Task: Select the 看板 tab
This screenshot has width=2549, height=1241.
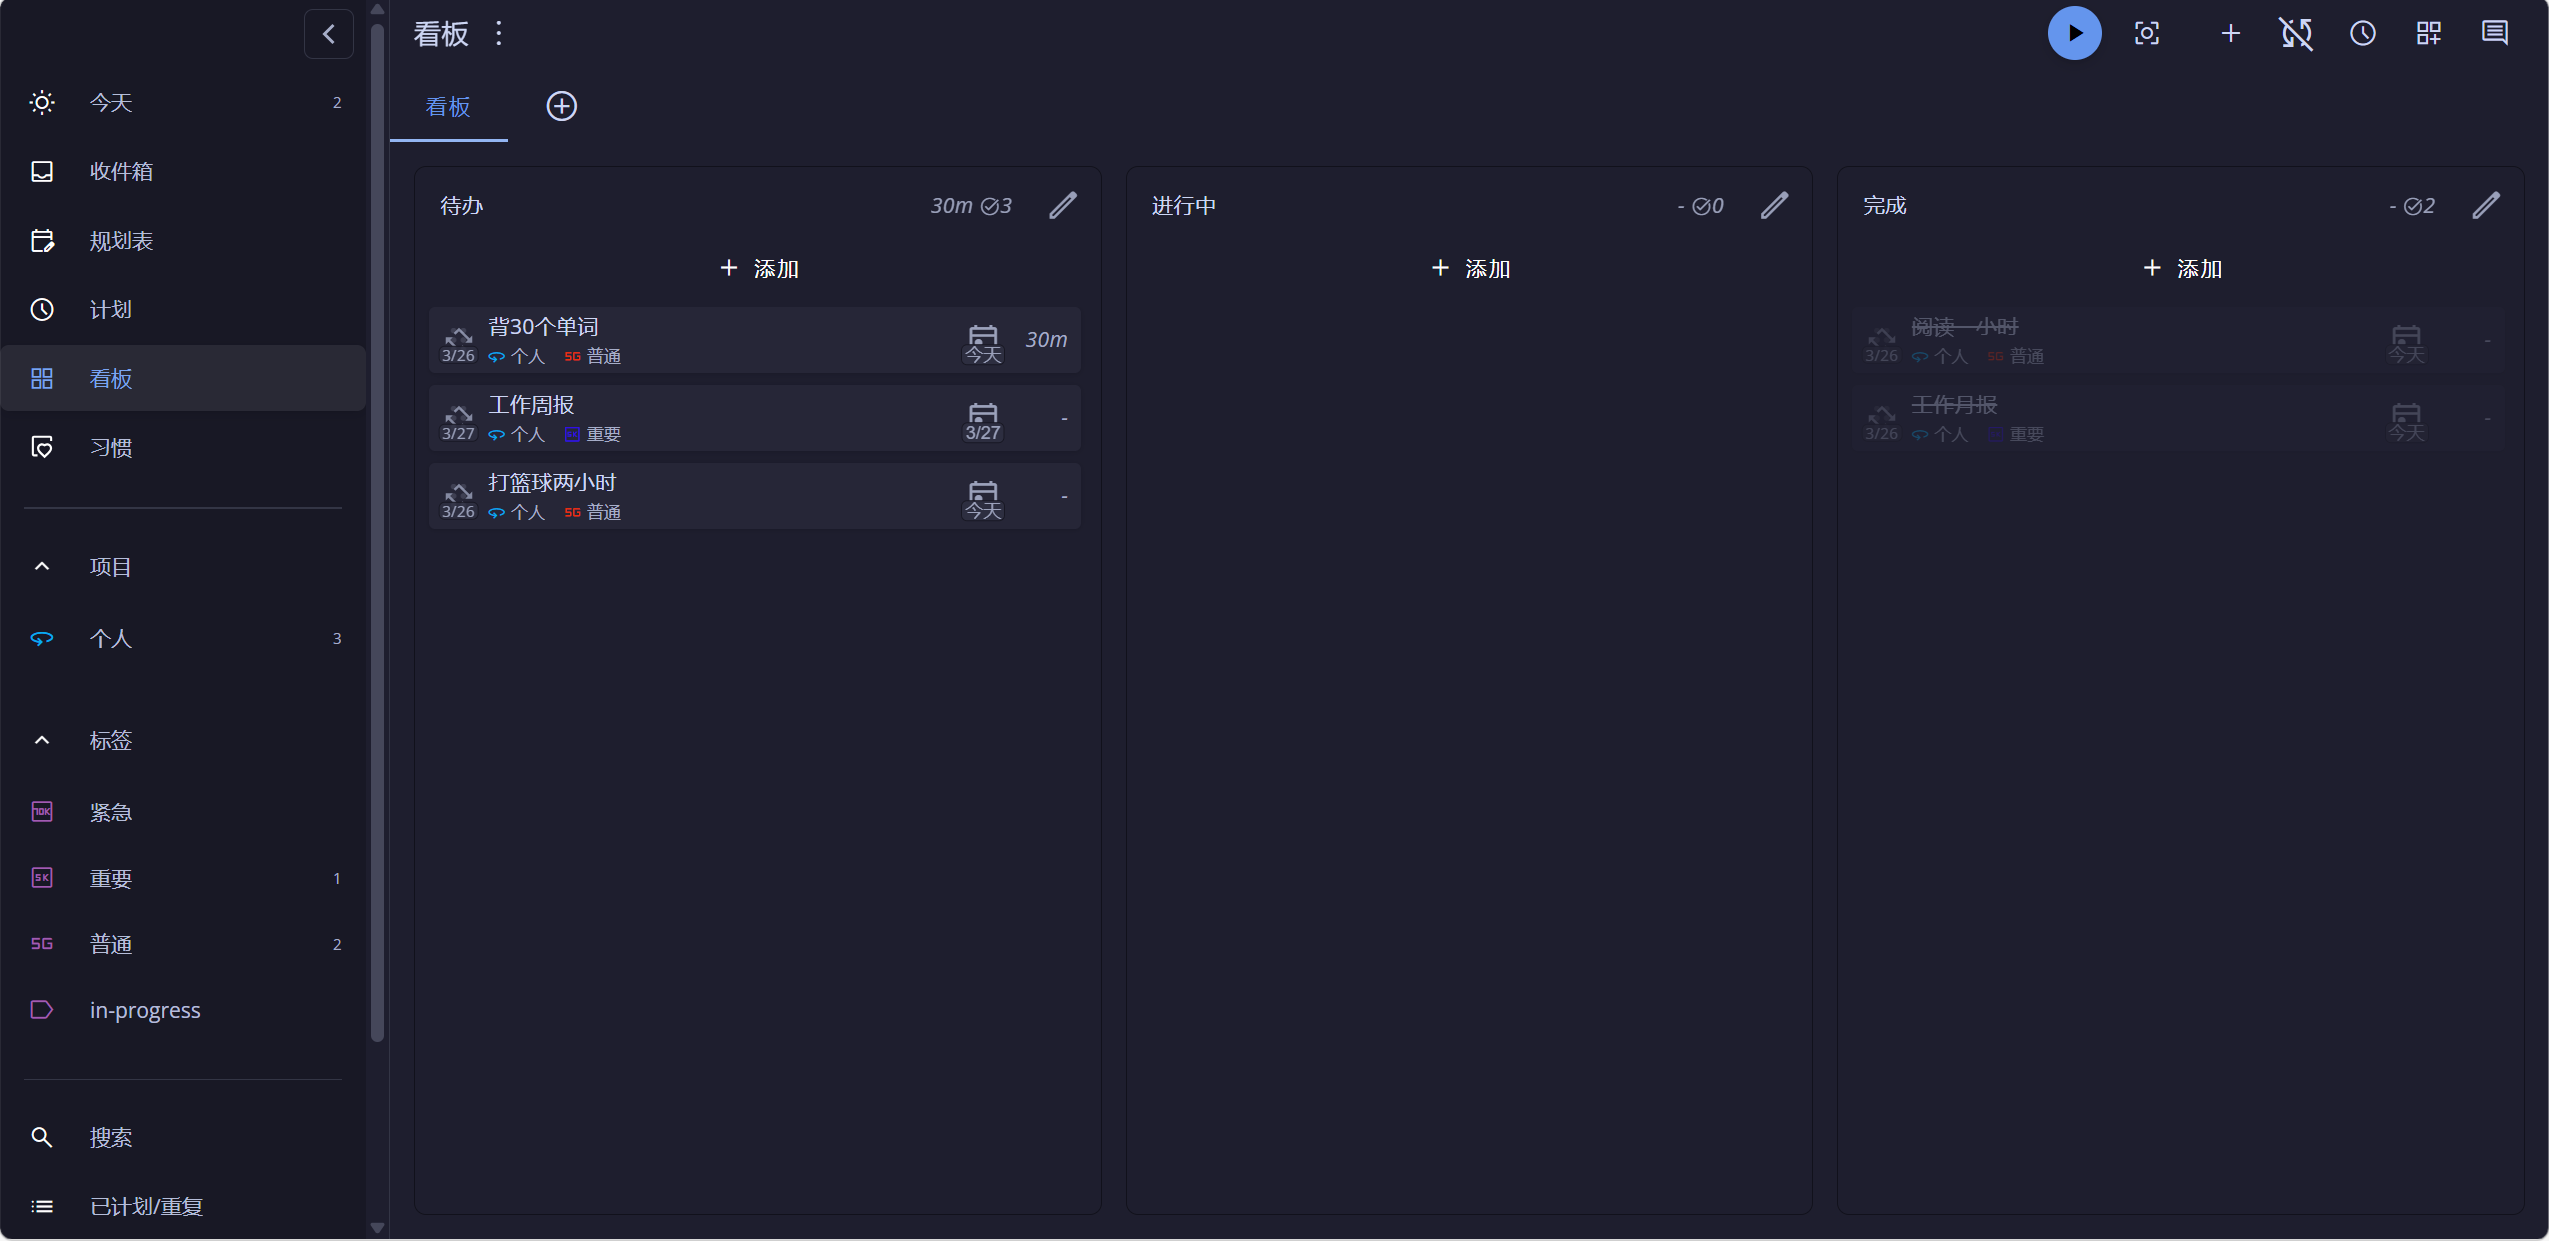Action: pos(448,107)
